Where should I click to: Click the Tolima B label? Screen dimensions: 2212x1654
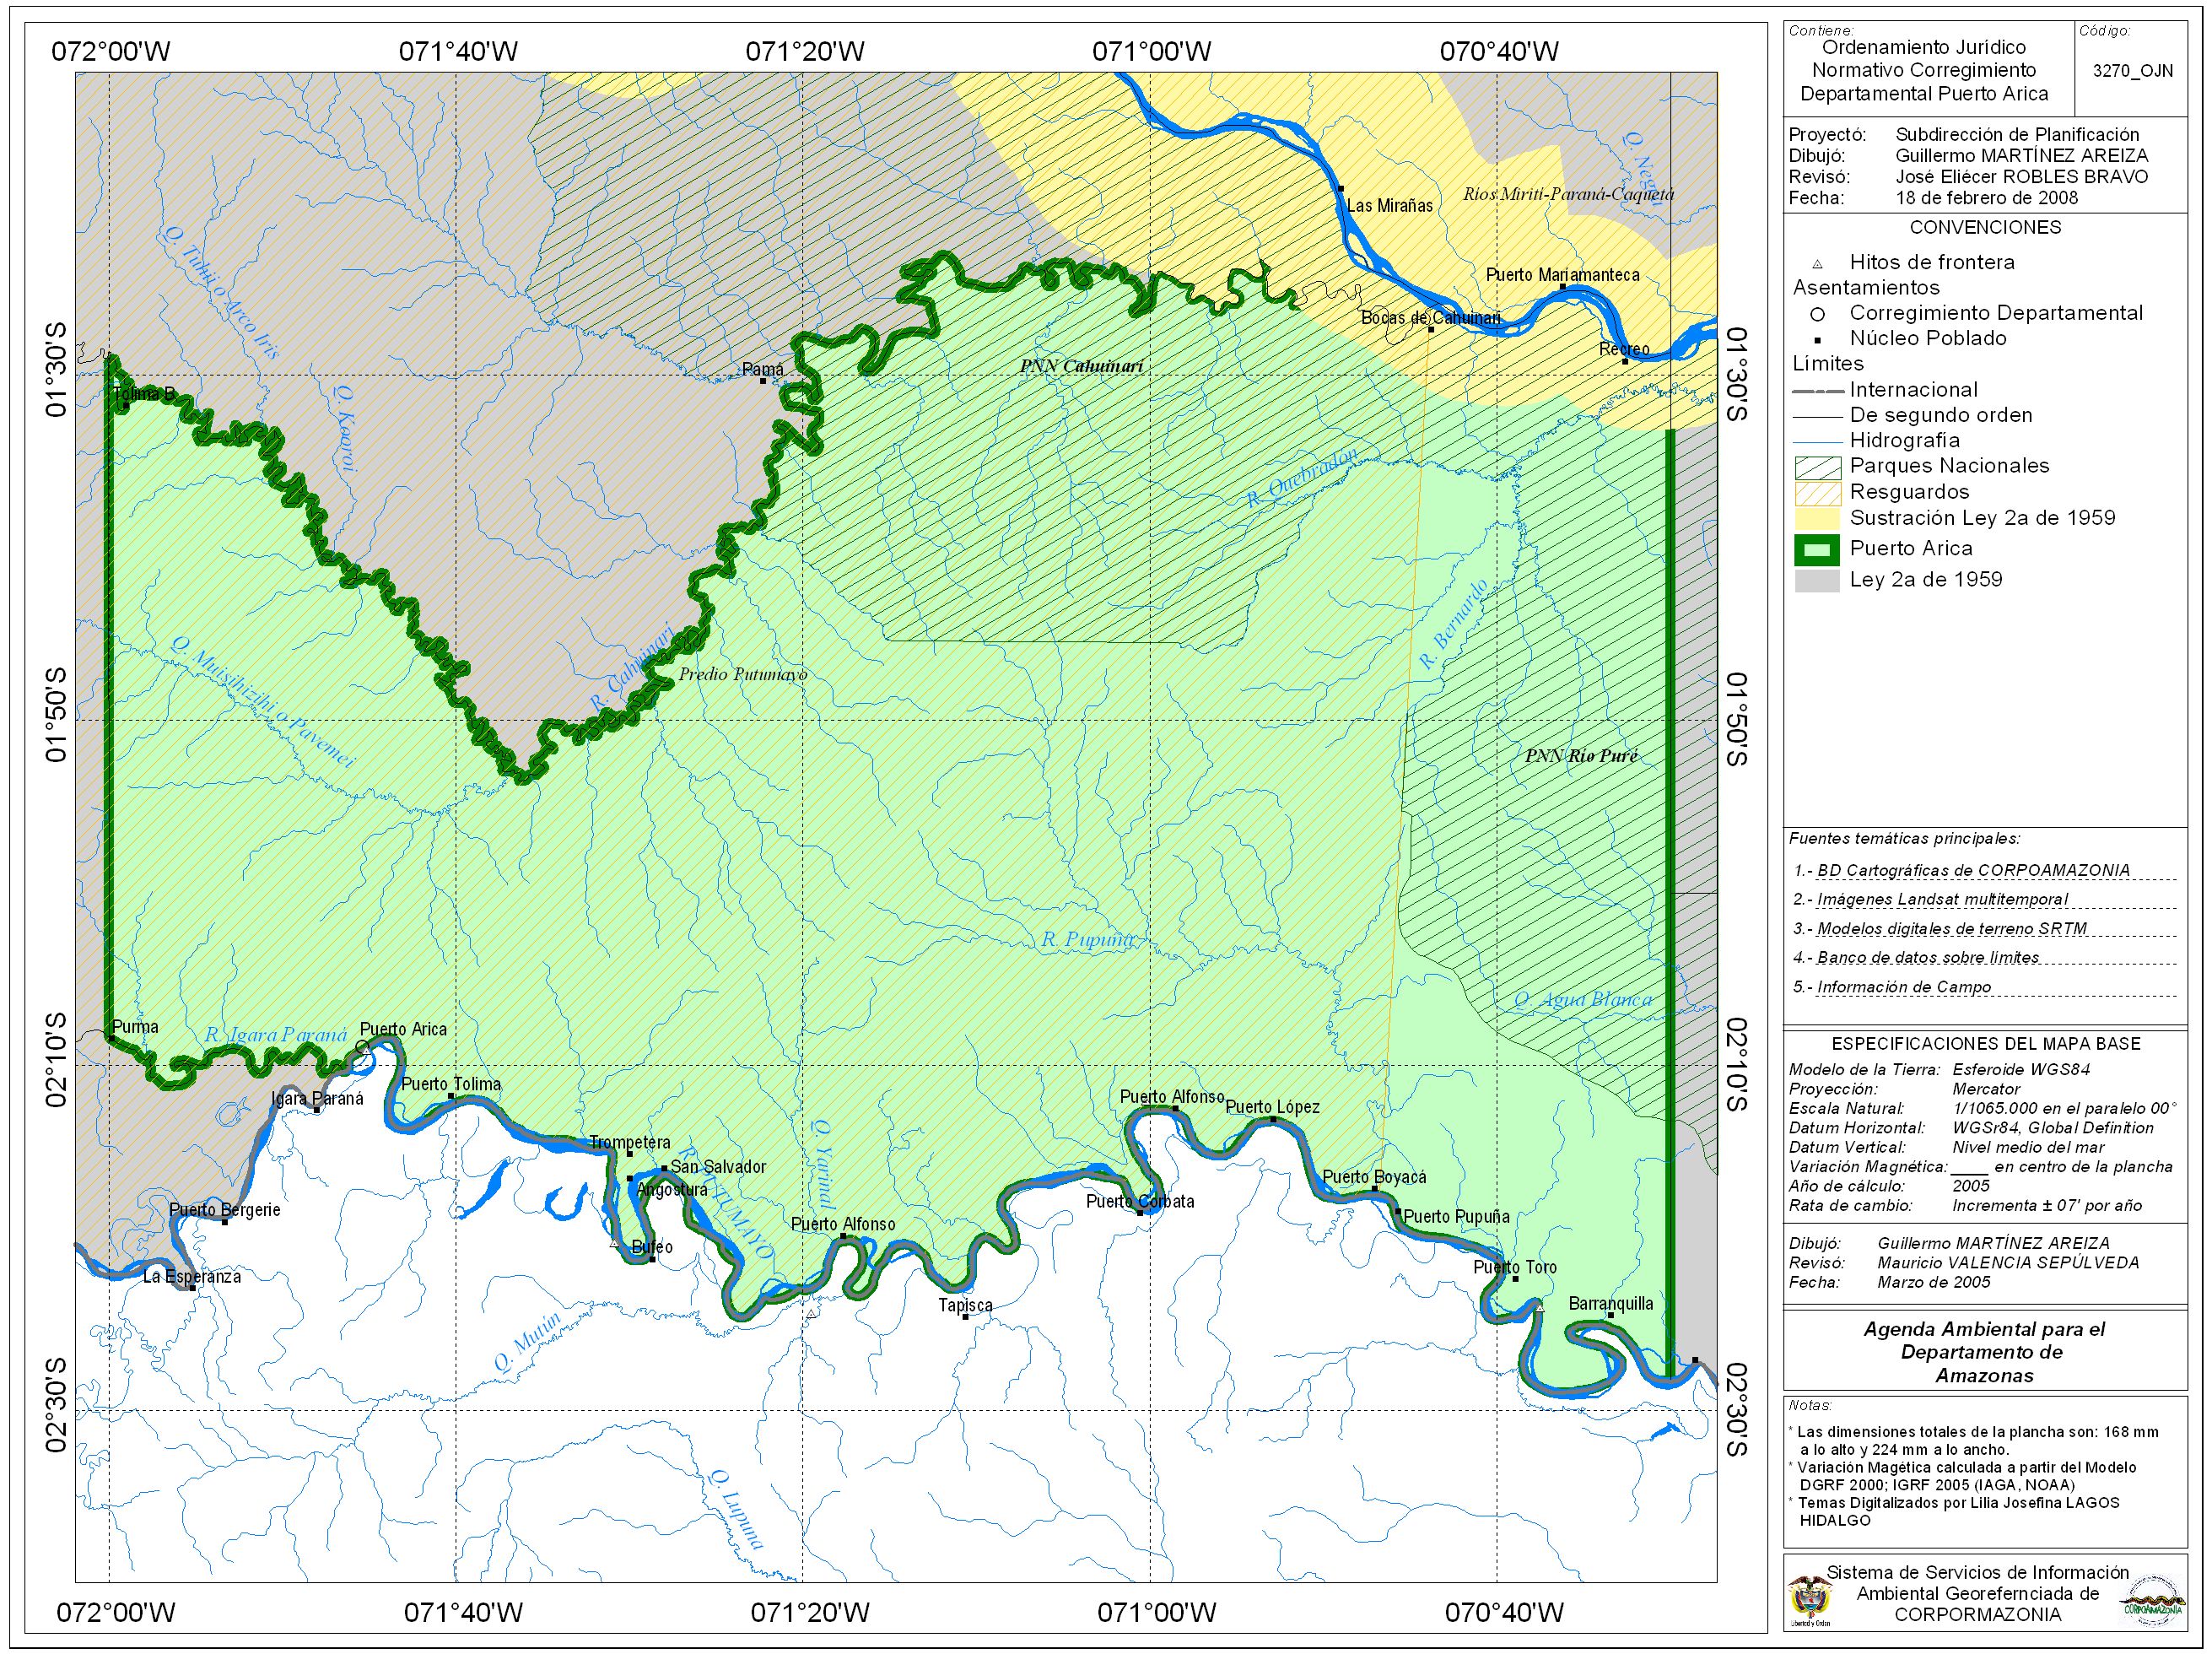pos(144,394)
